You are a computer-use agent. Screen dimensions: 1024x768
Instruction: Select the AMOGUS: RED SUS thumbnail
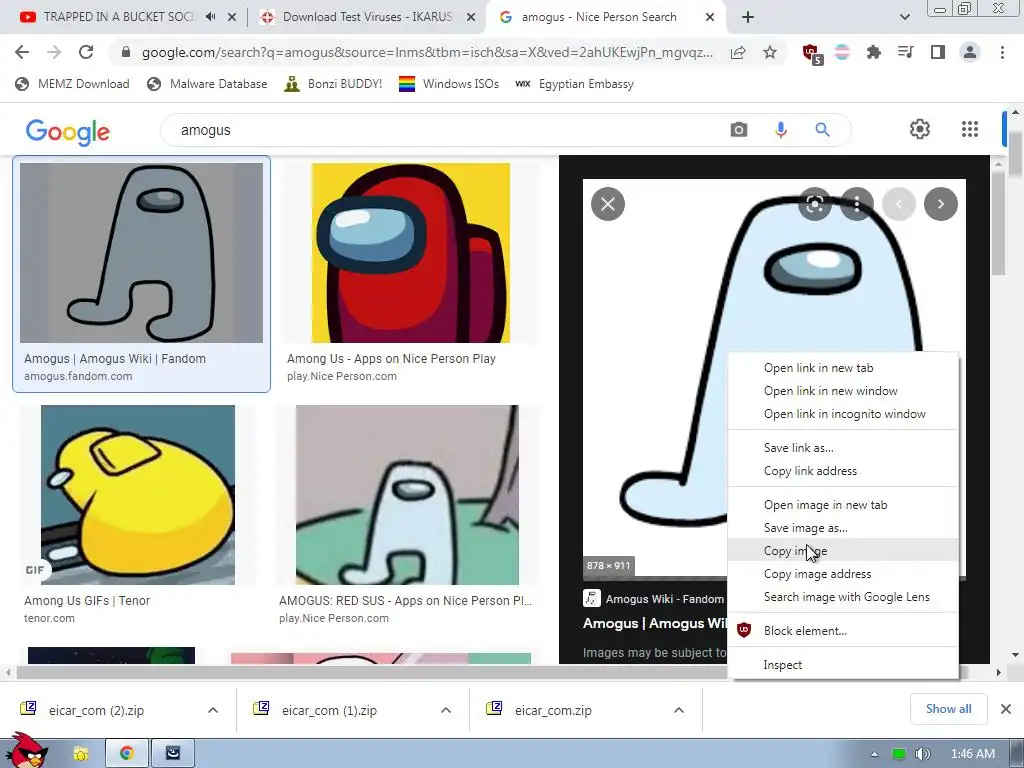(407, 494)
